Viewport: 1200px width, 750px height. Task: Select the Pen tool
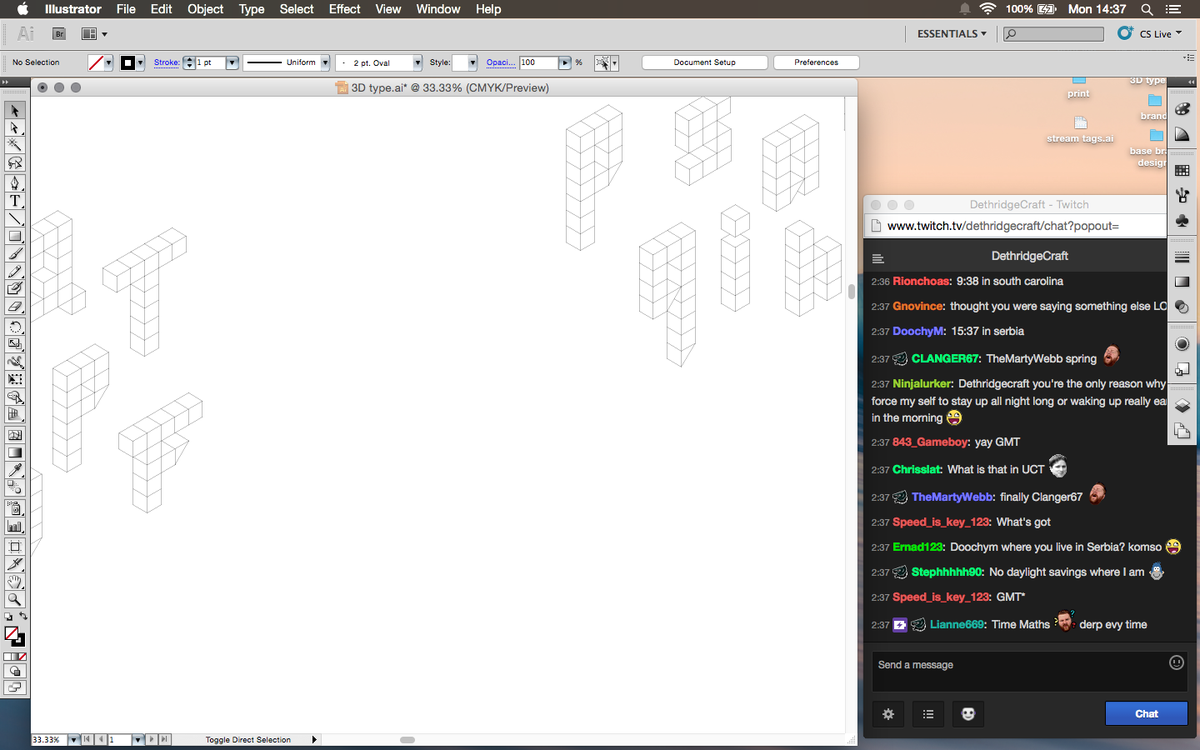pos(14,182)
